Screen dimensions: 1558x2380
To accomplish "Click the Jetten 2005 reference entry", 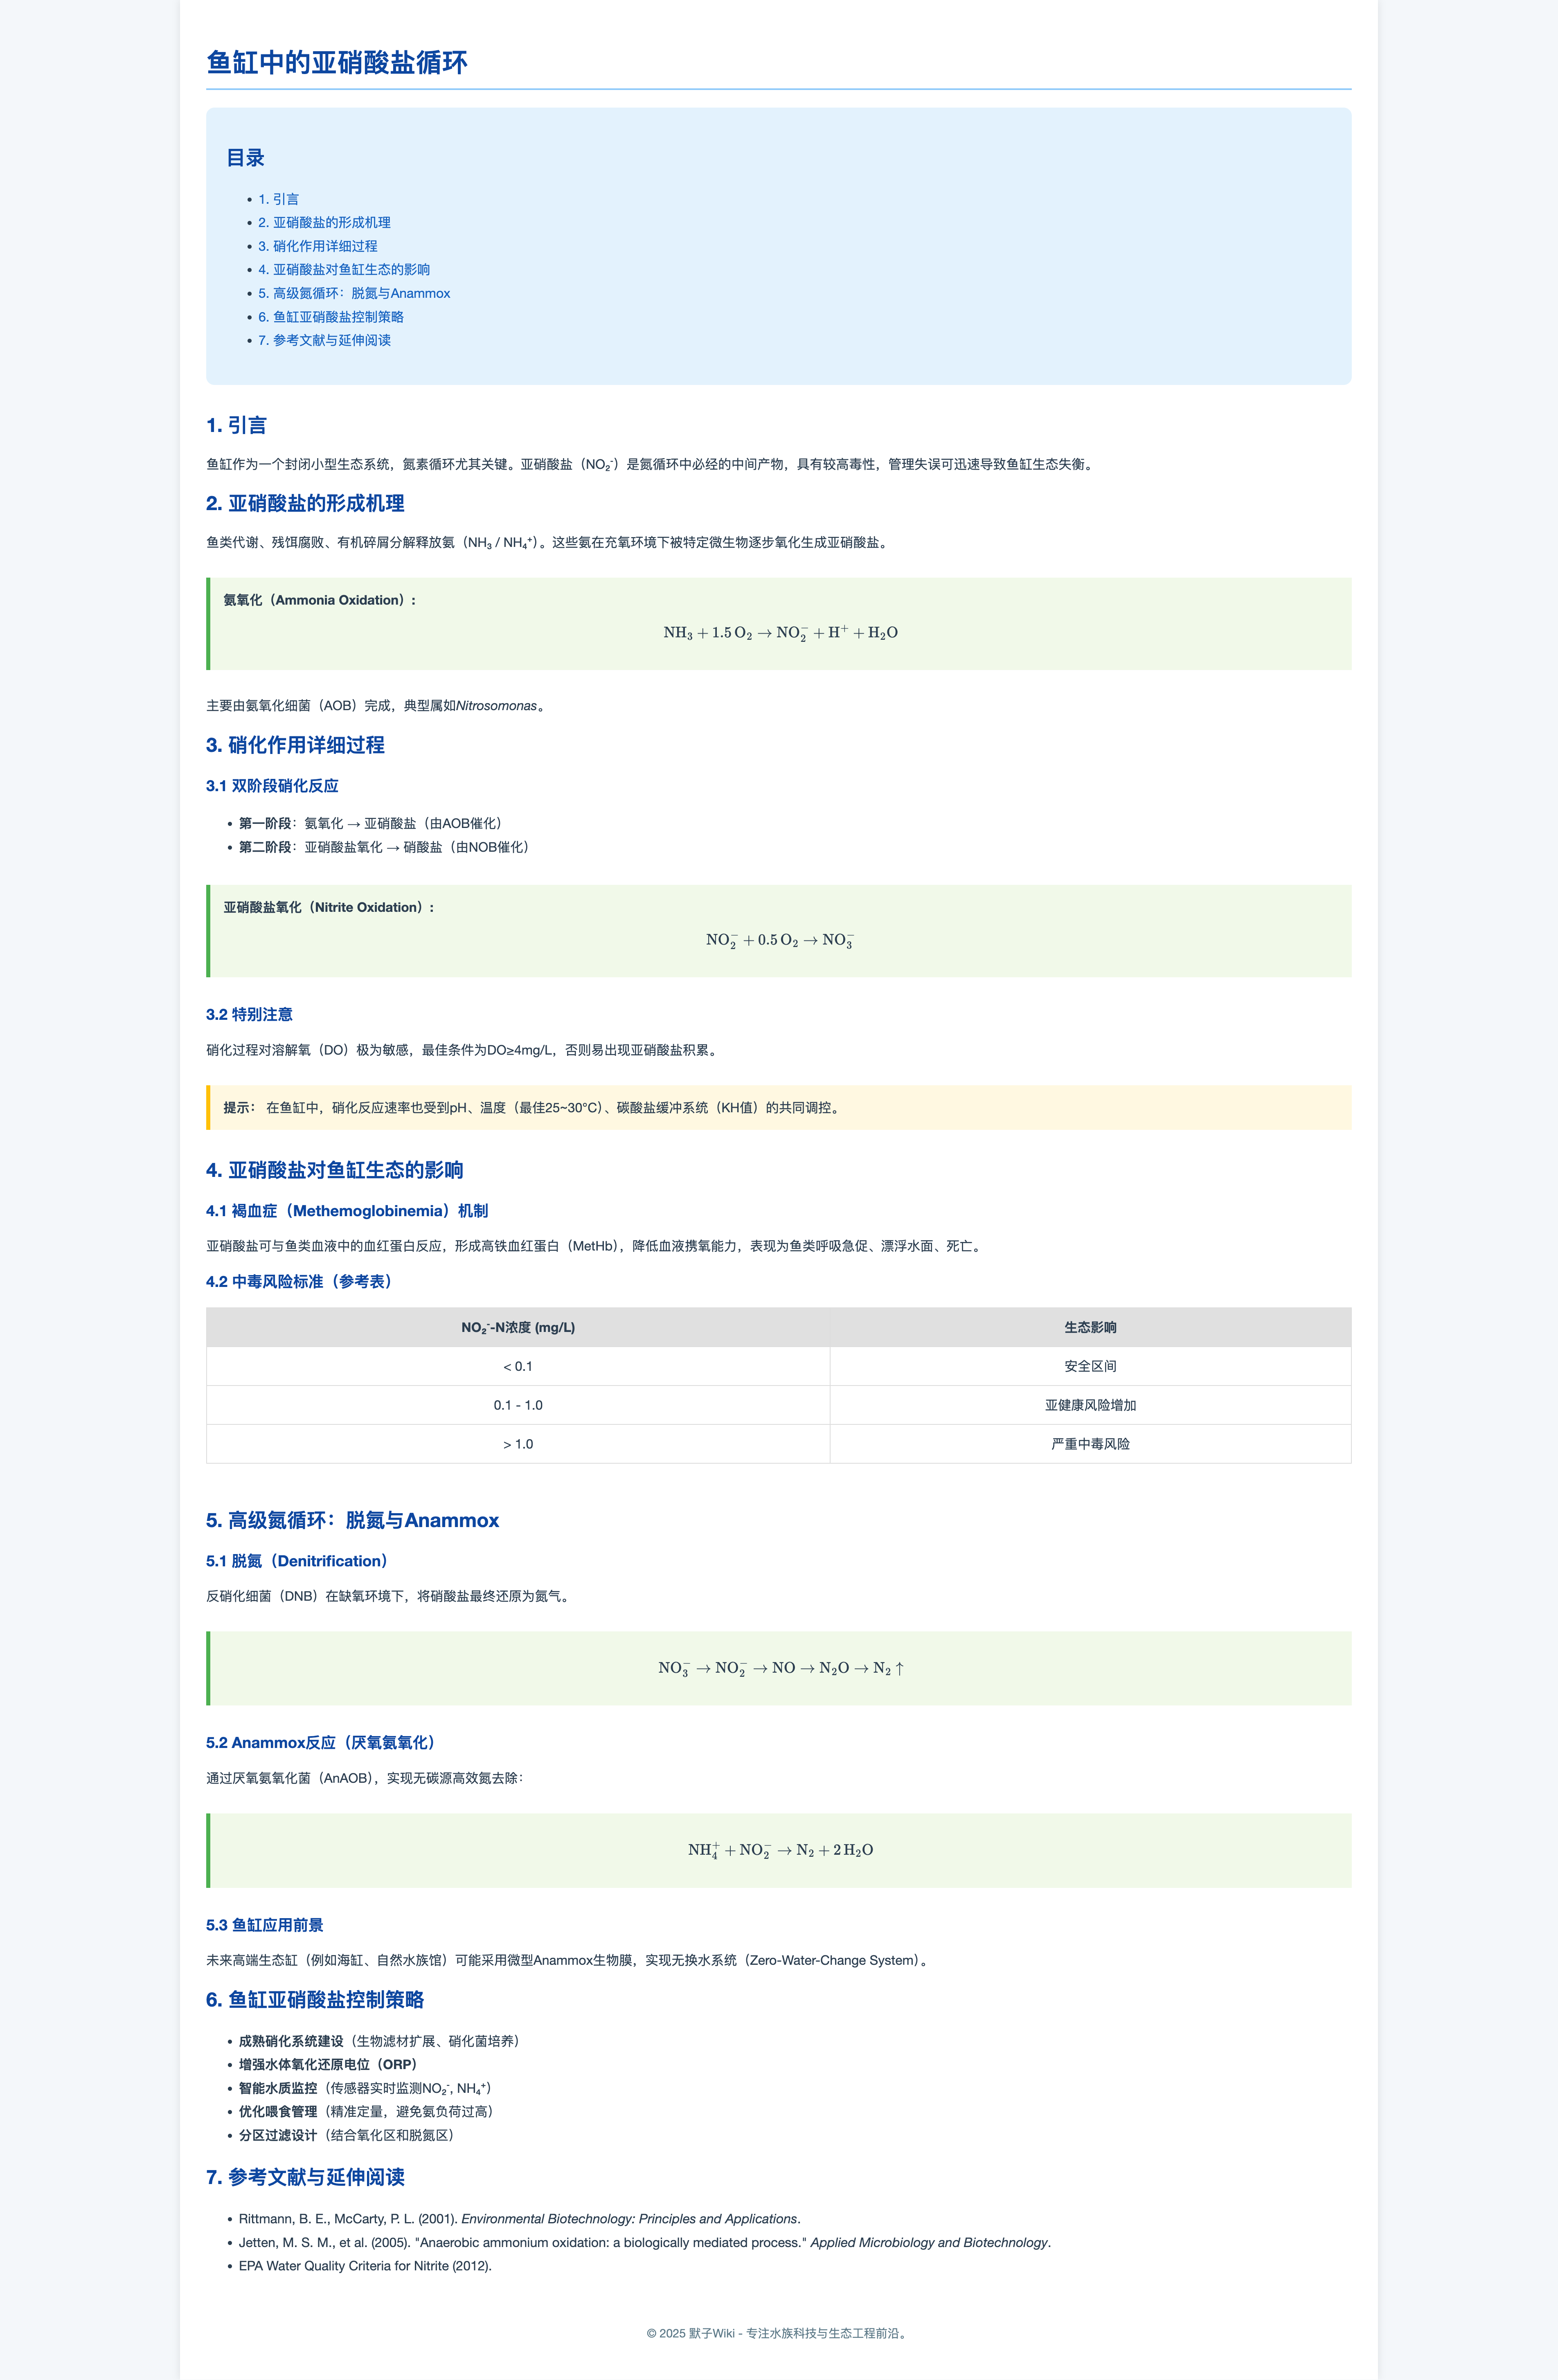I will [x=644, y=2242].
